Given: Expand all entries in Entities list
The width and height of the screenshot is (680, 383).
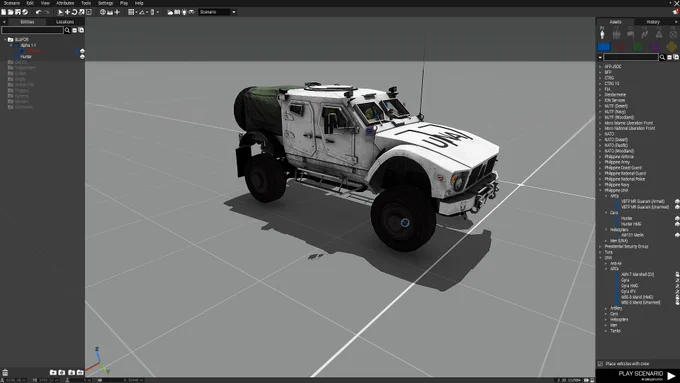Looking at the screenshot, I should tap(81, 30).
